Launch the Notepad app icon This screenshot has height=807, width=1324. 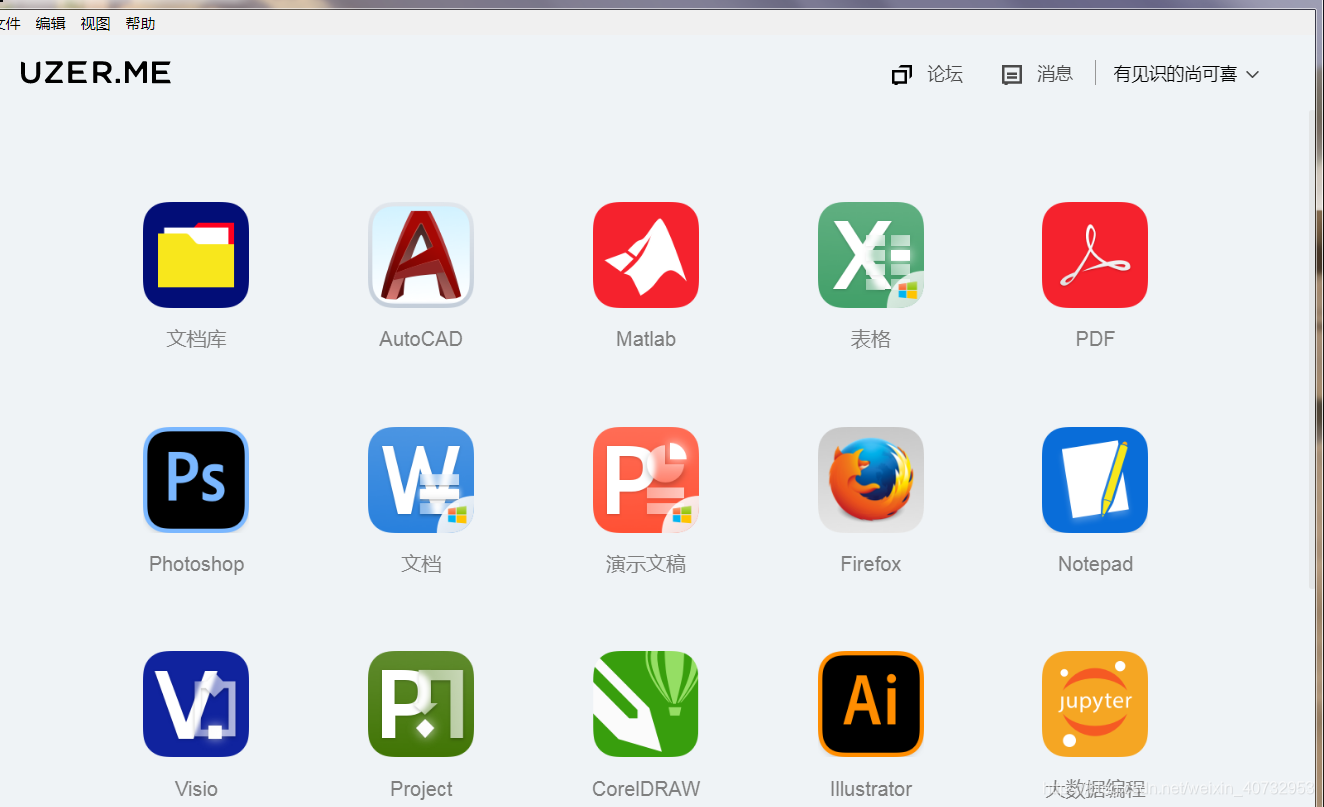click(1095, 480)
